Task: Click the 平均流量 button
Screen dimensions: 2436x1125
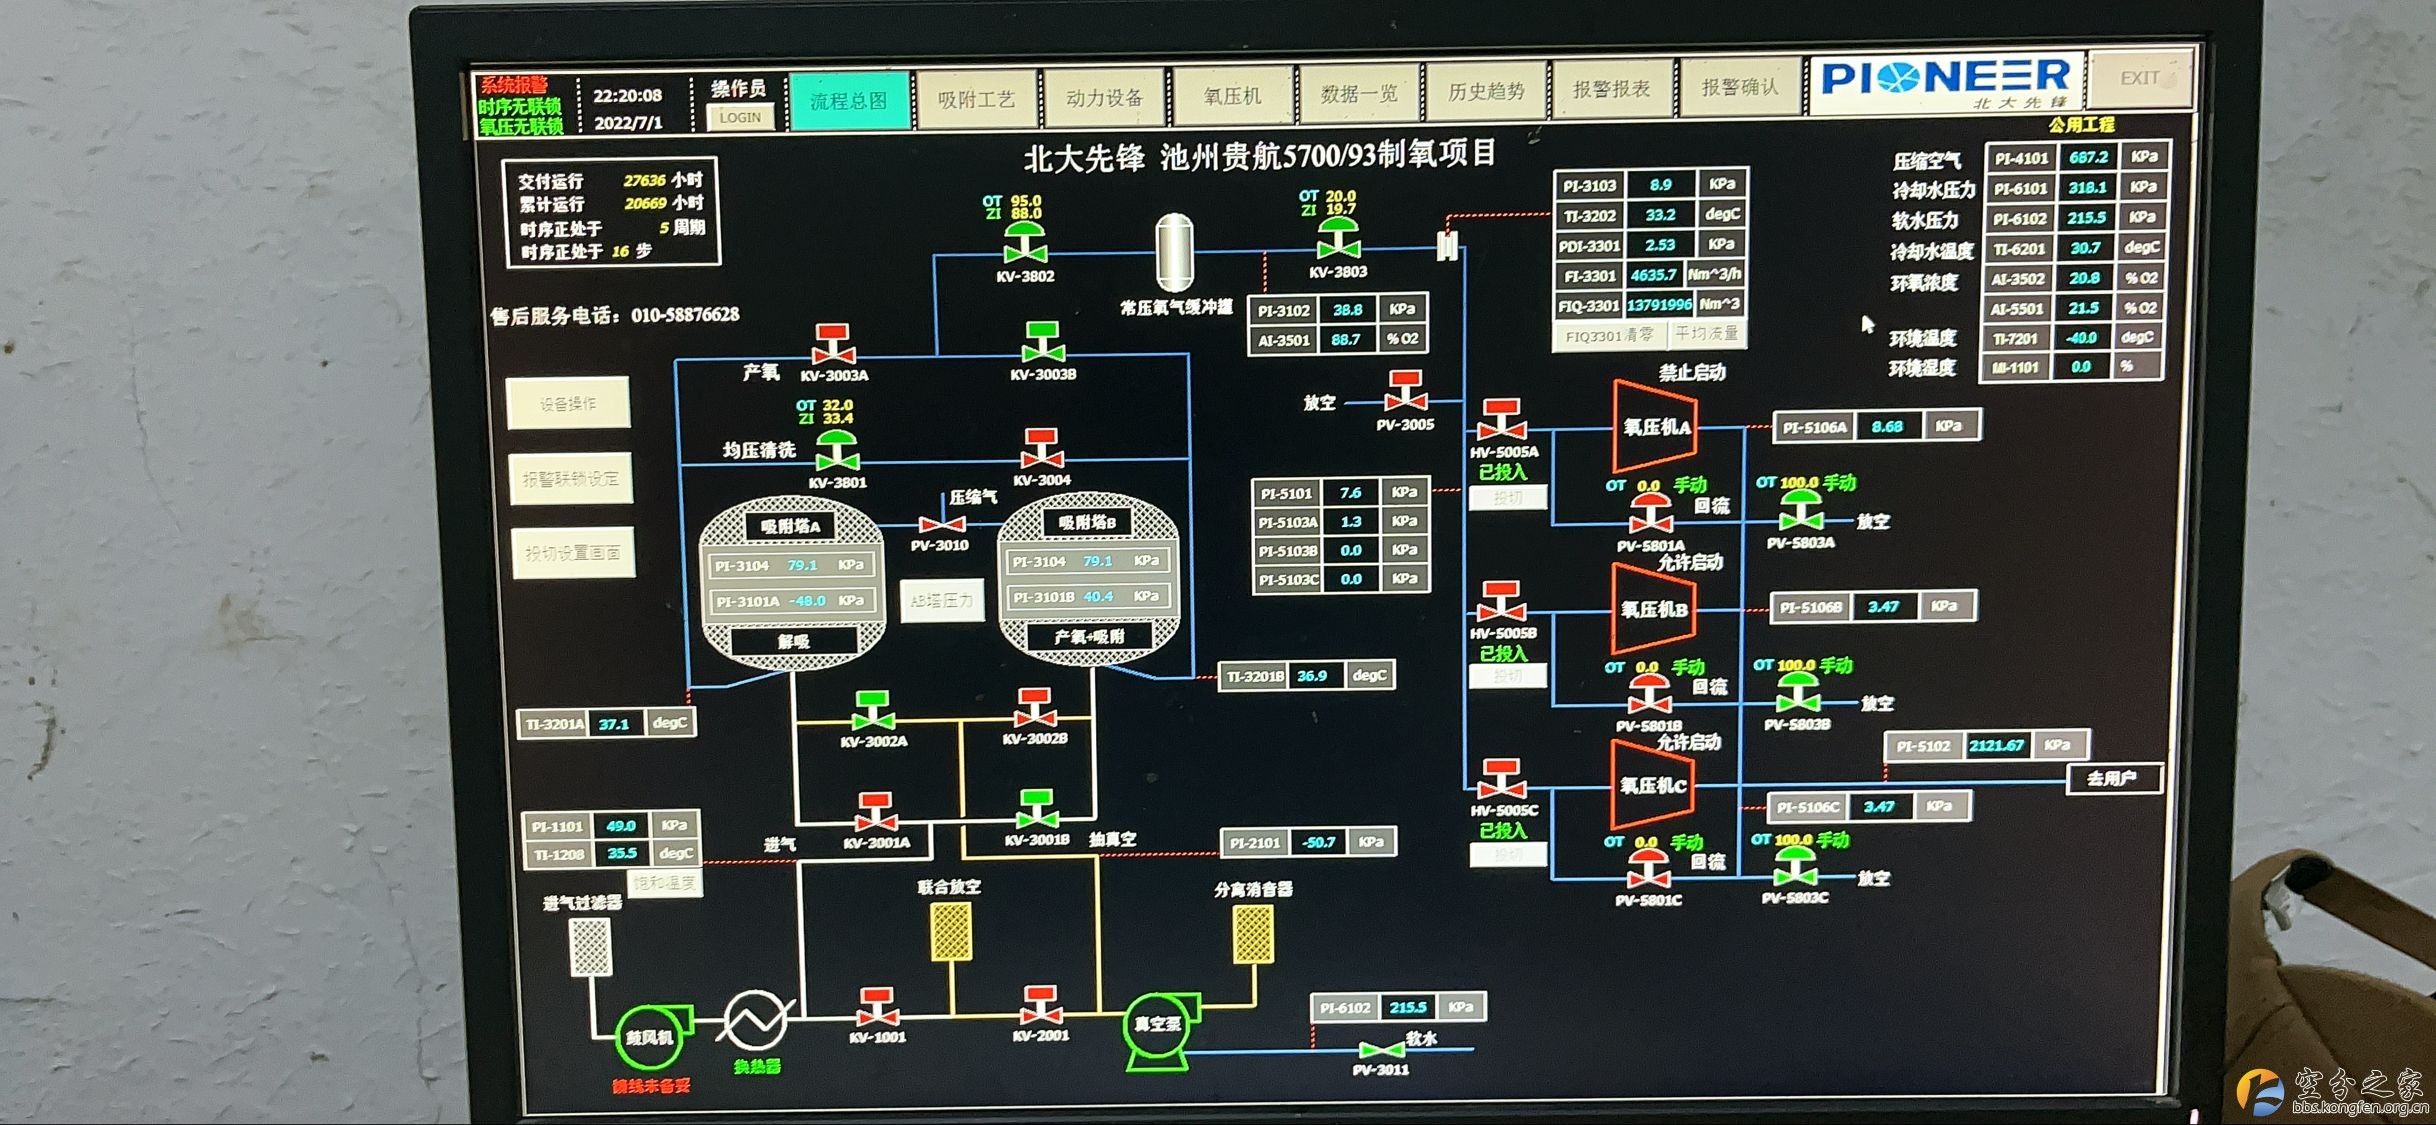Action: pyautogui.click(x=1706, y=333)
